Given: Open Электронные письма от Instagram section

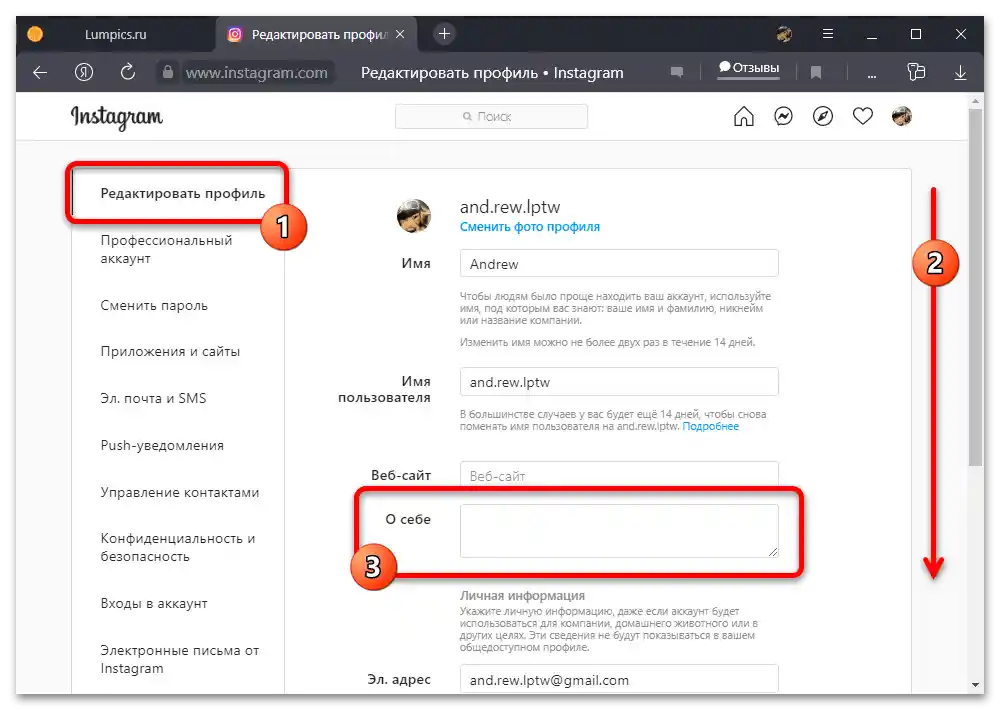Looking at the screenshot, I should point(179,659).
